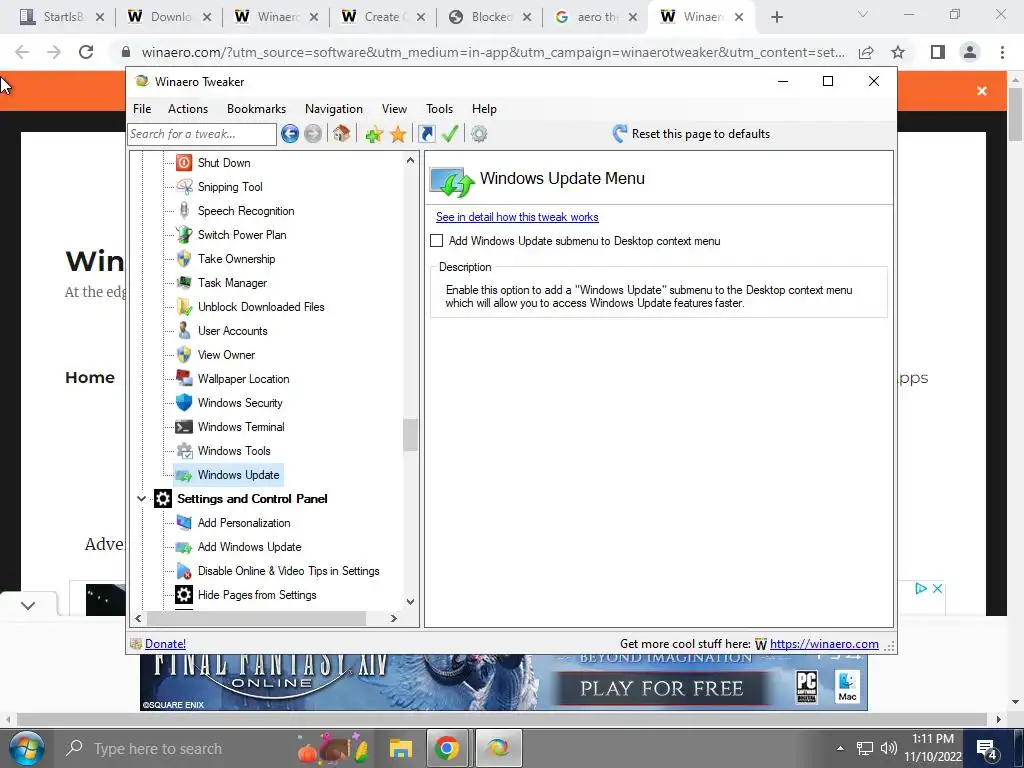Click tree horizontal scroll right arrow
Viewport: 1024px width, 768px height.
[x=393, y=618]
